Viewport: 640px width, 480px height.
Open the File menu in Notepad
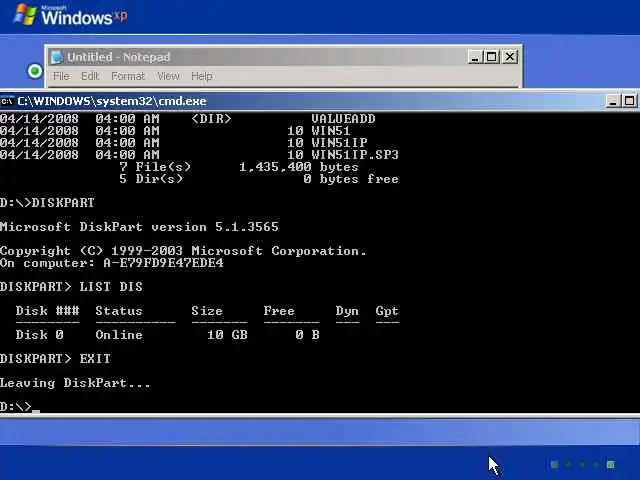61,76
